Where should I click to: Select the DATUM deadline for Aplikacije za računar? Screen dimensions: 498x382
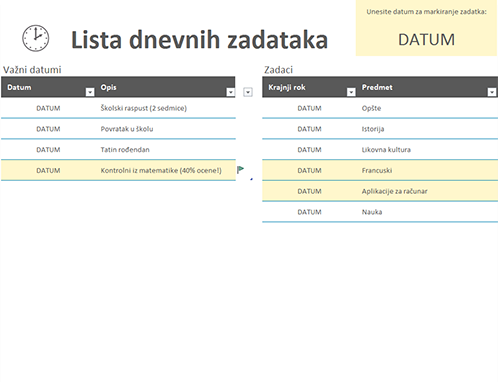pos(309,191)
